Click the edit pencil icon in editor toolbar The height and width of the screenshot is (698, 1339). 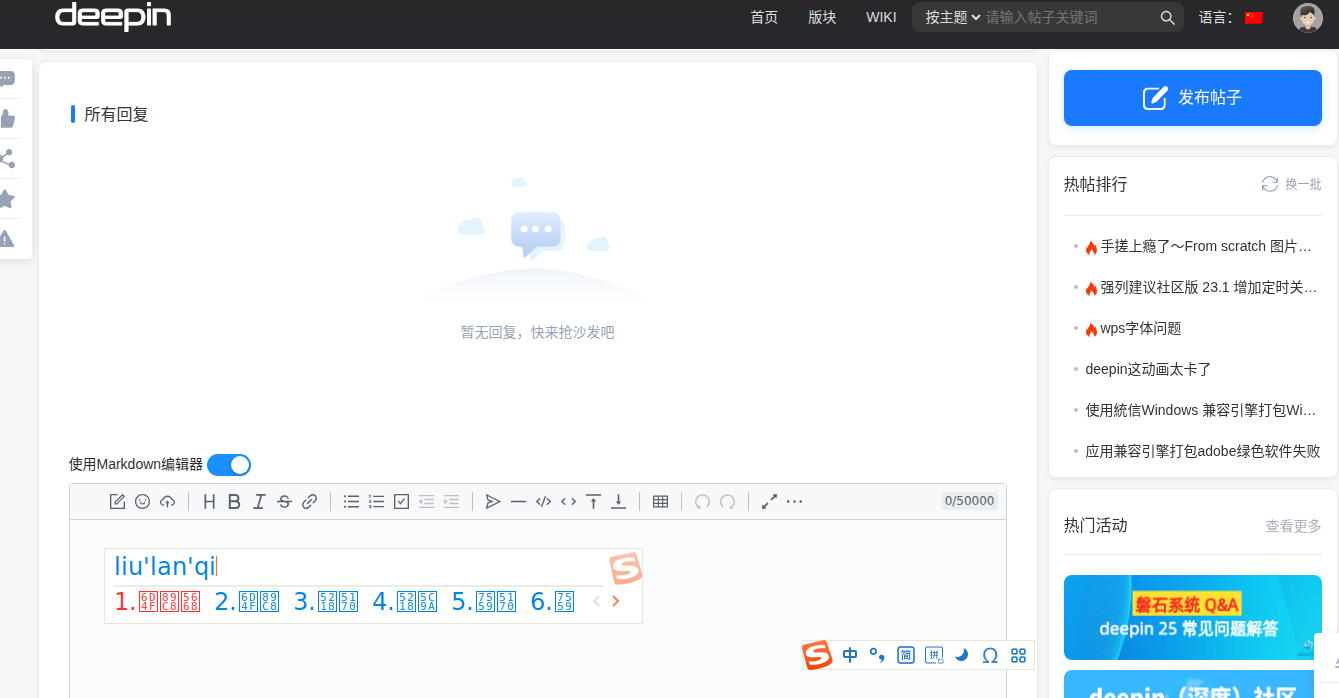(117, 501)
